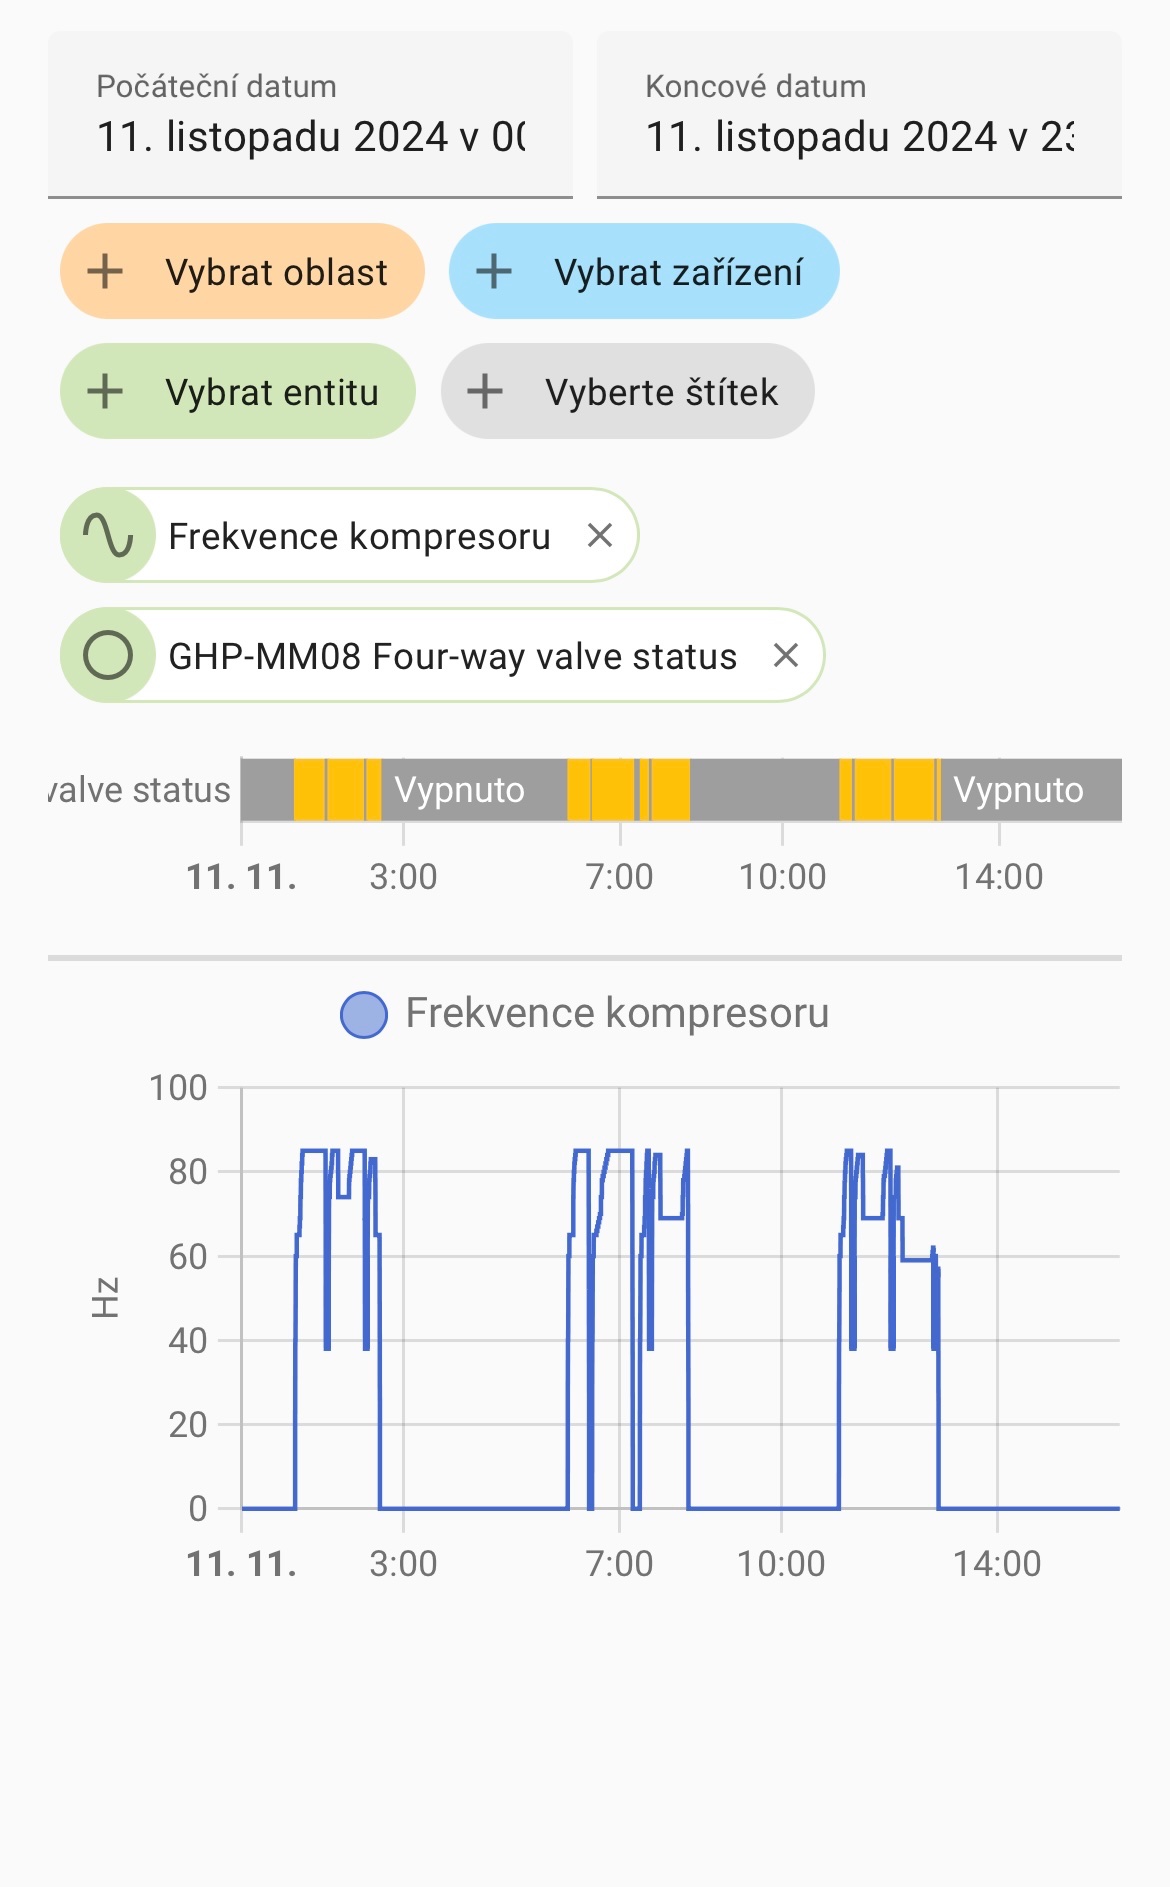Click yellow valve segment near 7:00

coord(613,790)
